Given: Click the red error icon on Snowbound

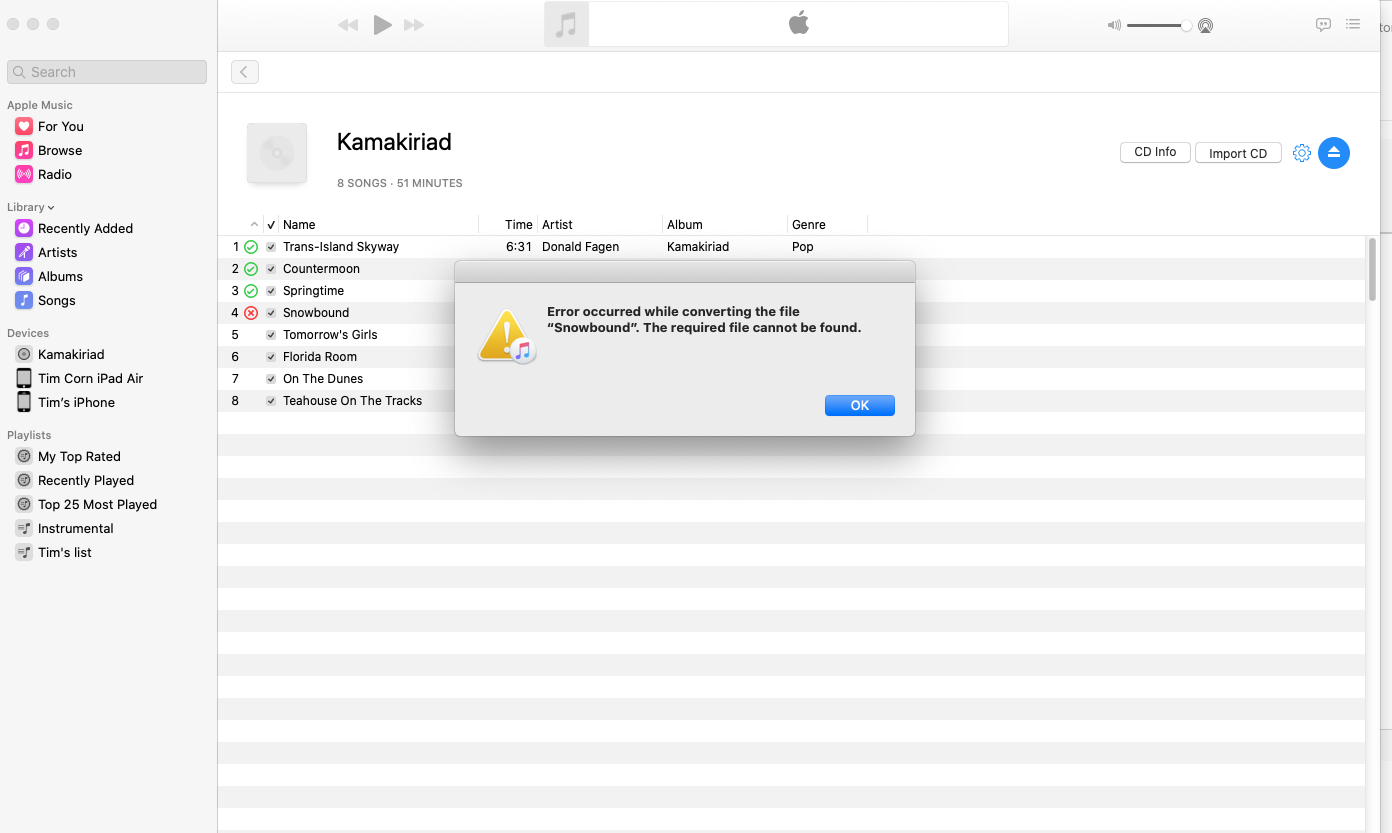Looking at the screenshot, I should (251, 313).
